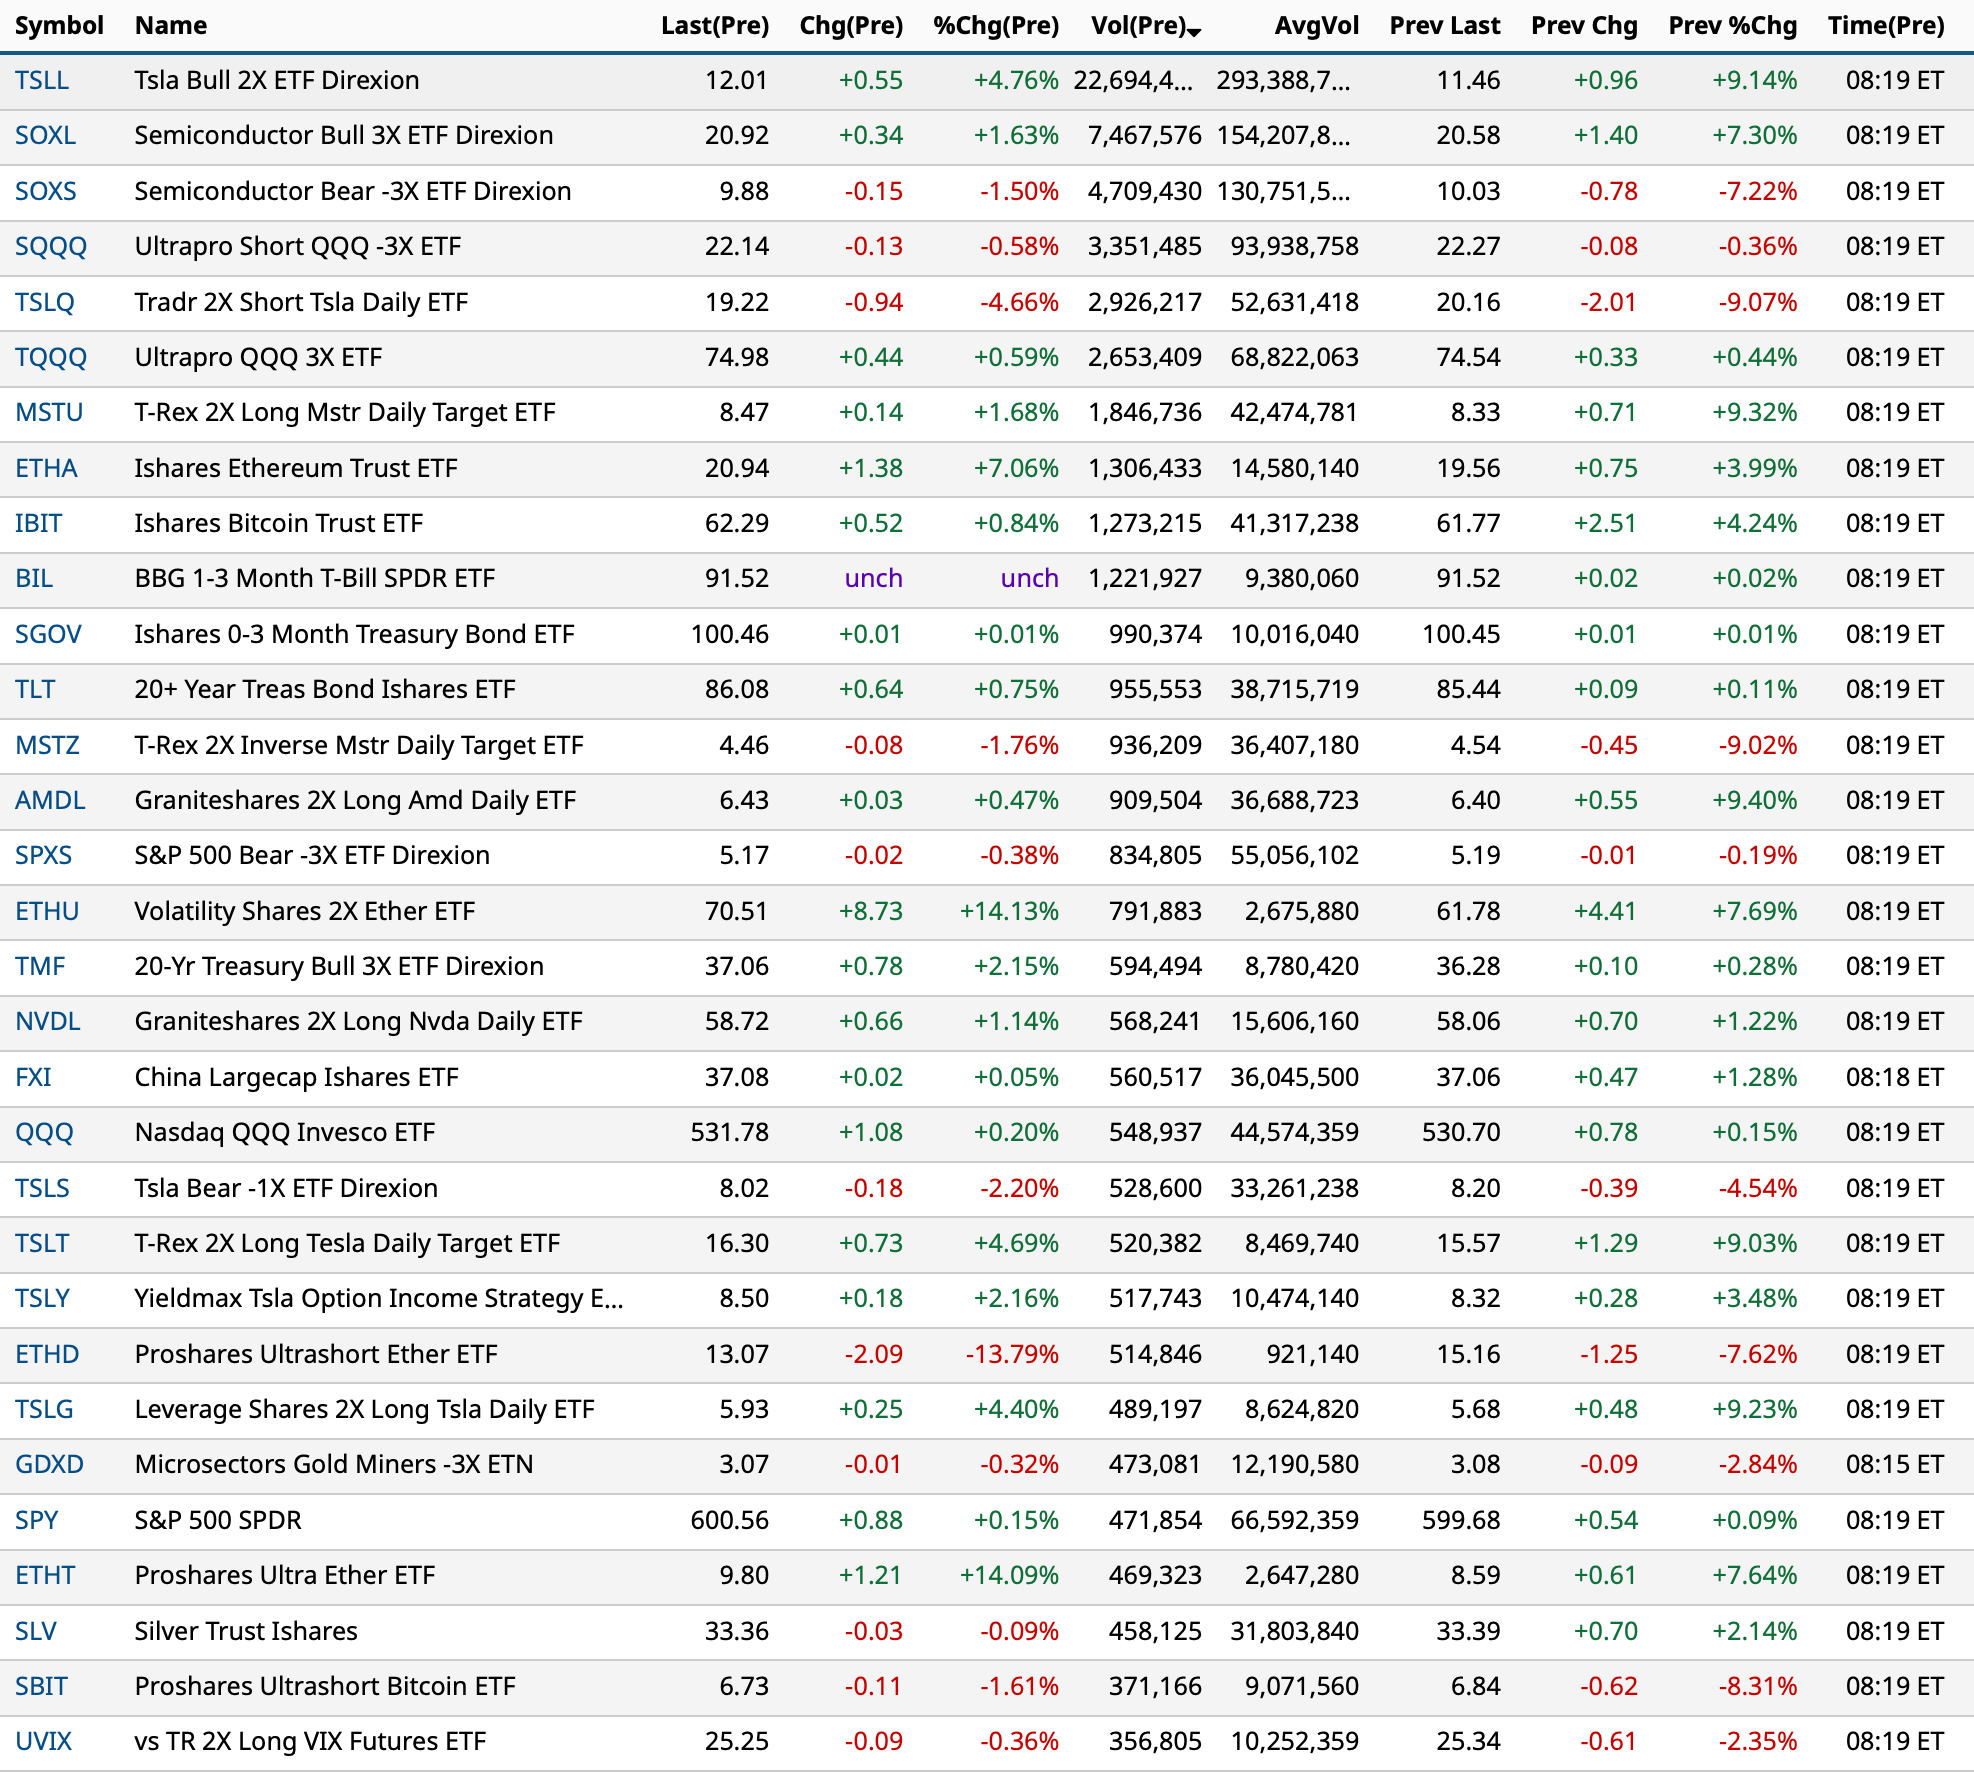Open the QQQ Nasdaq Invesco ETF link
The width and height of the screenshot is (1974, 1772).
click(45, 1132)
